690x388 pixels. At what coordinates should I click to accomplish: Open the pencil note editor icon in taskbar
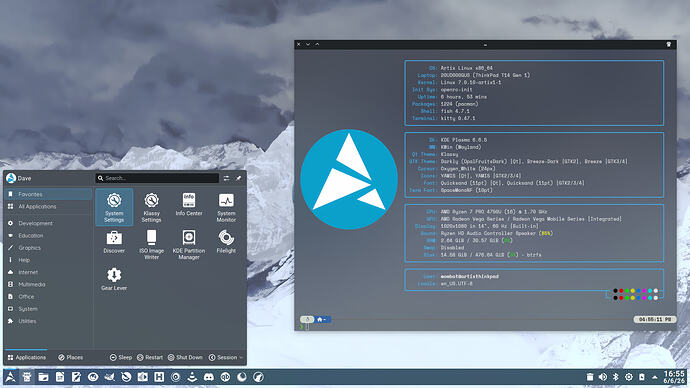[x=76, y=377]
